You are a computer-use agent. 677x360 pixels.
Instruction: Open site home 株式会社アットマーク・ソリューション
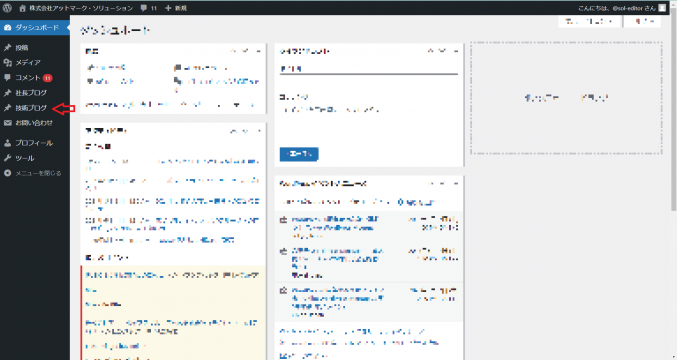pos(76,8)
